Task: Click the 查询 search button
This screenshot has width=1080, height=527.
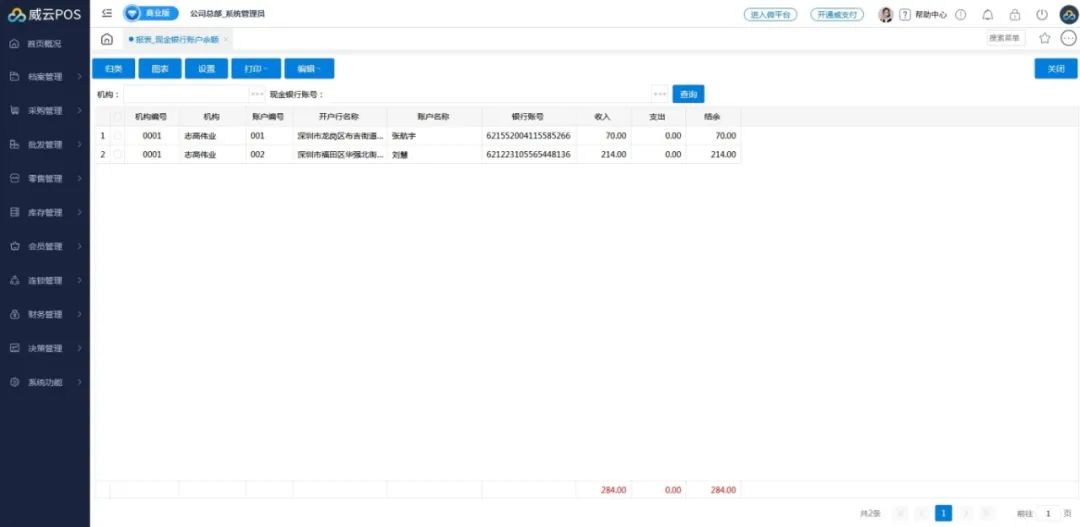Action: pyautogui.click(x=688, y=94)
